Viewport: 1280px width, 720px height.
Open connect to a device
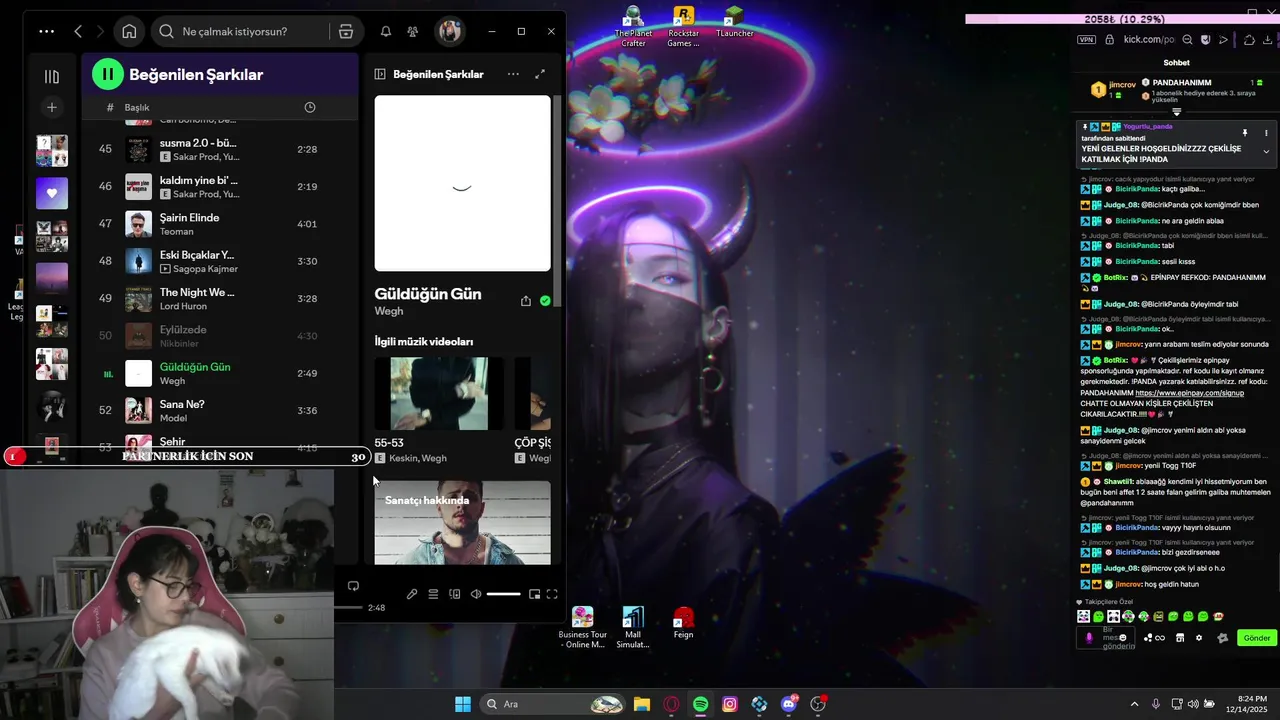tap(455, 594)
